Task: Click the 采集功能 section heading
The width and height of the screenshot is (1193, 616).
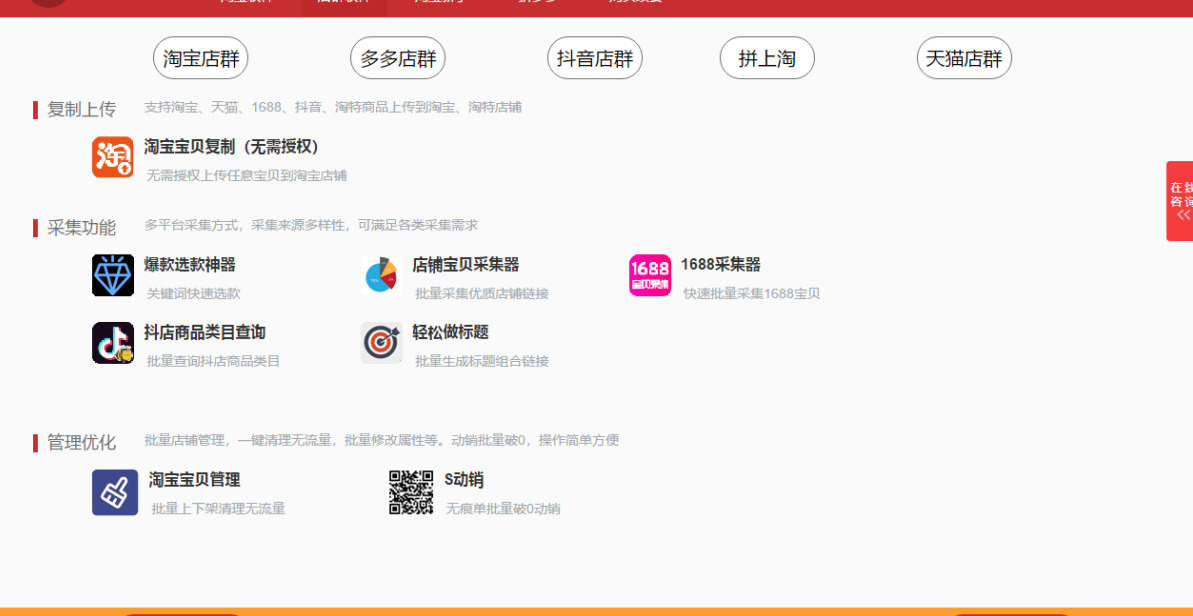Action: click(x=81, y=227)
